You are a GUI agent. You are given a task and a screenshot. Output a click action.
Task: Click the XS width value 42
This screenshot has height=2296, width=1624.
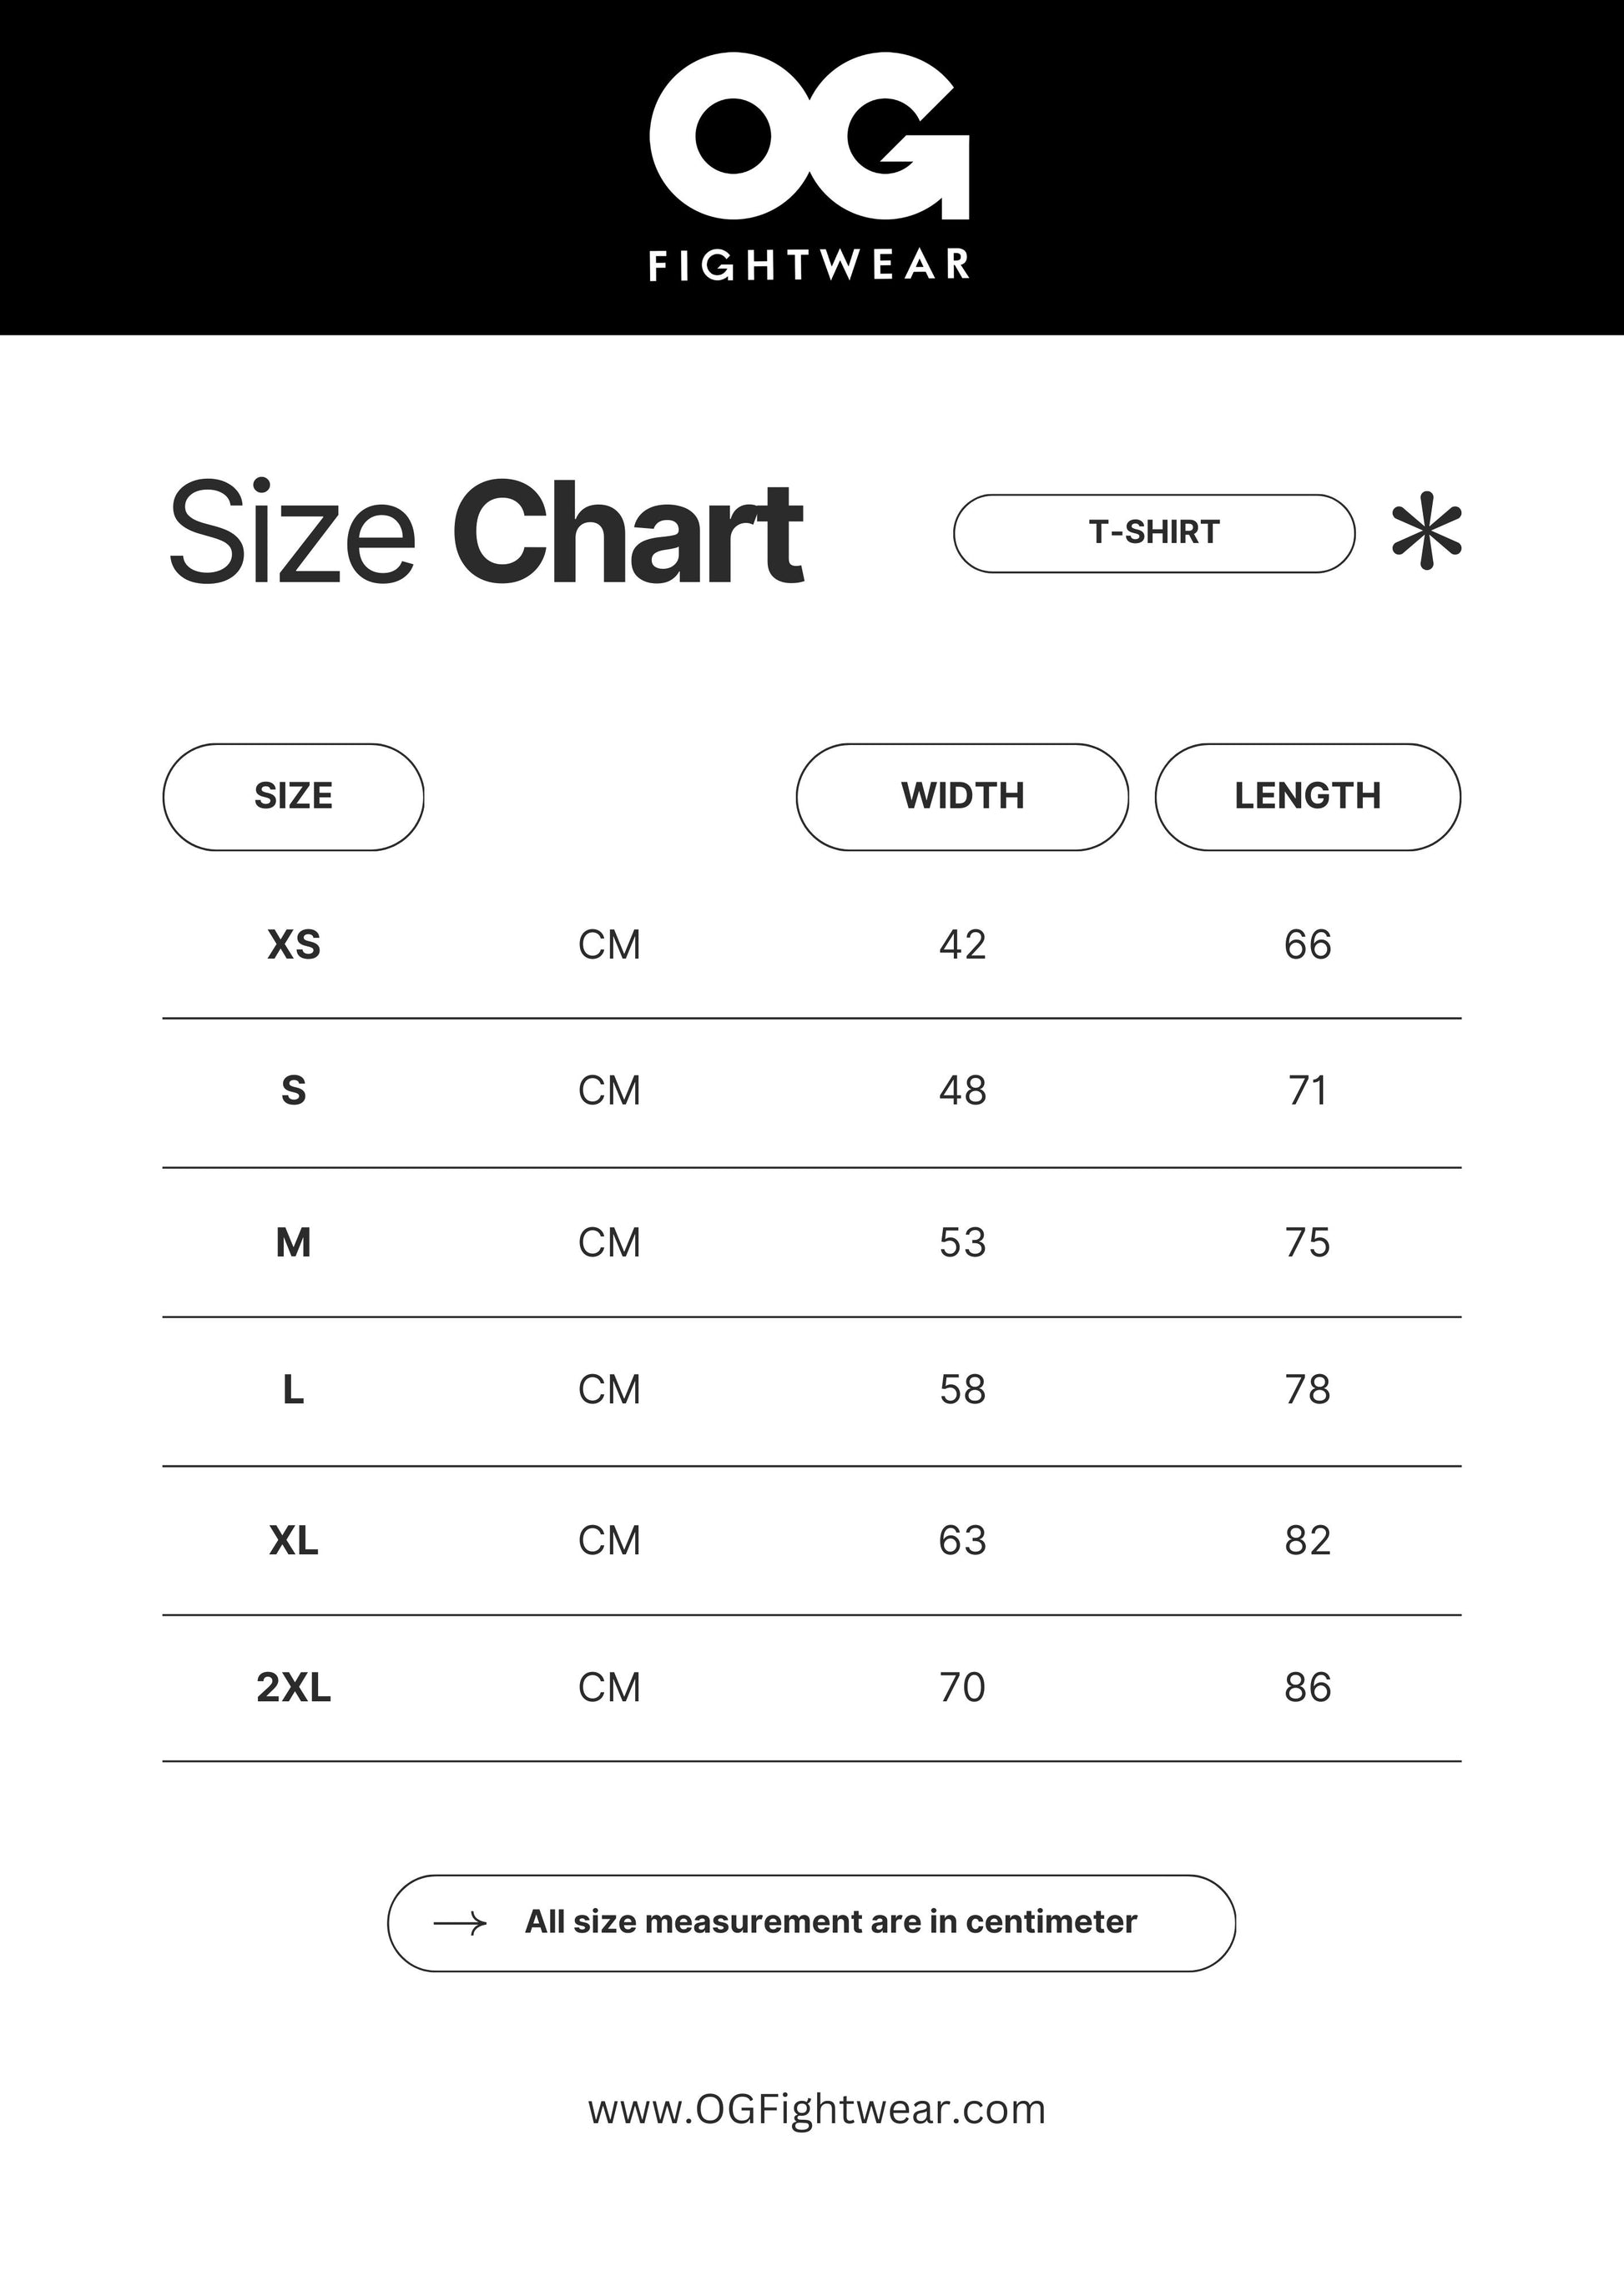point(962,945)
